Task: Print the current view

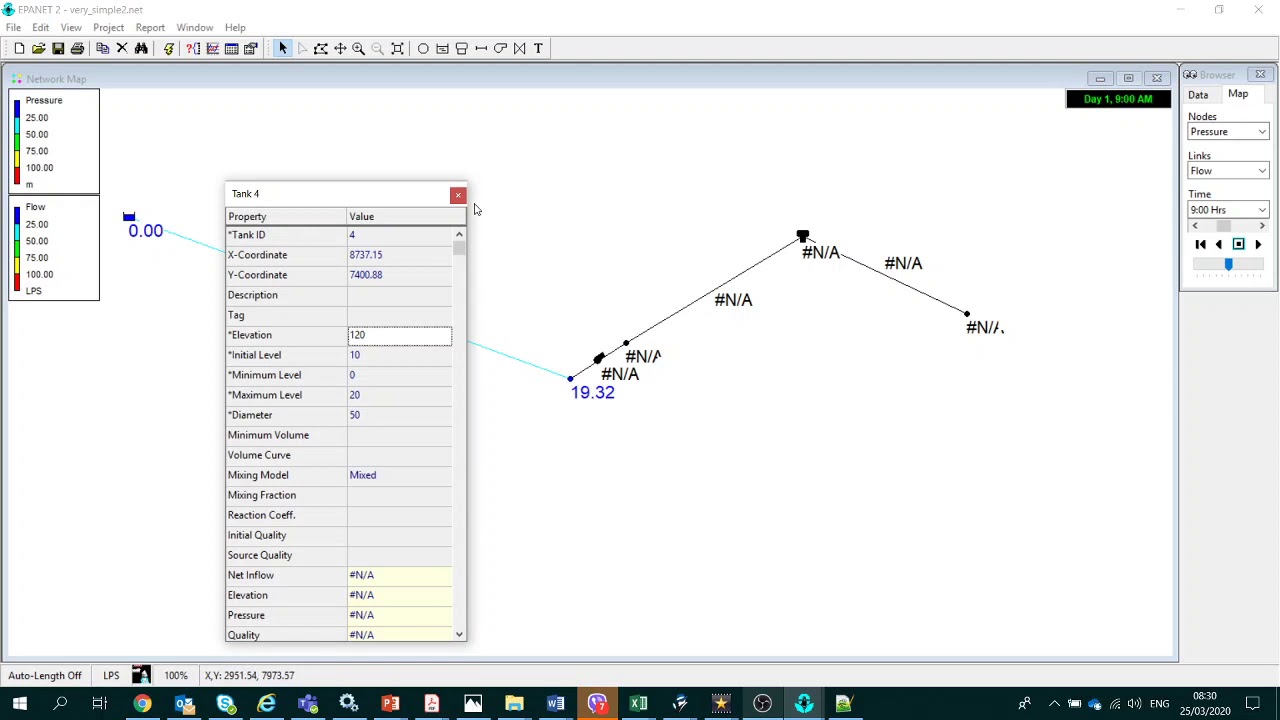Action: click(77, 48)
